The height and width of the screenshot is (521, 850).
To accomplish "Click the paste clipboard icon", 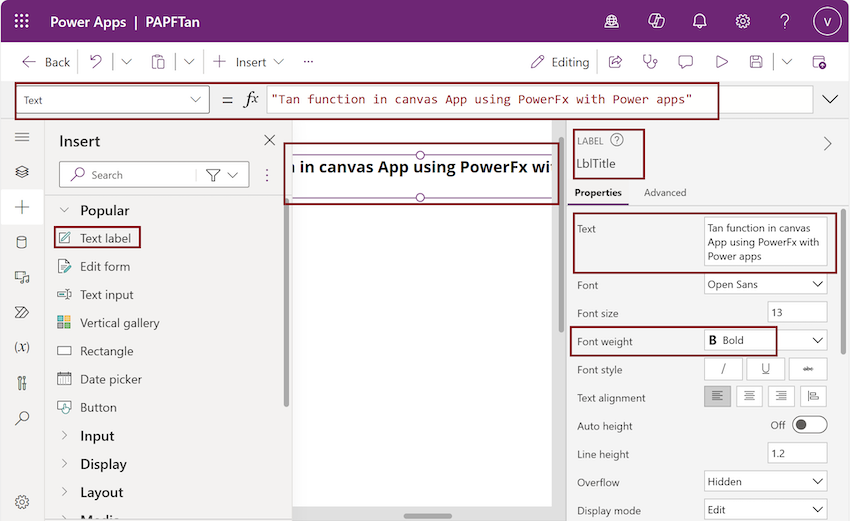I will pos(158,62).
